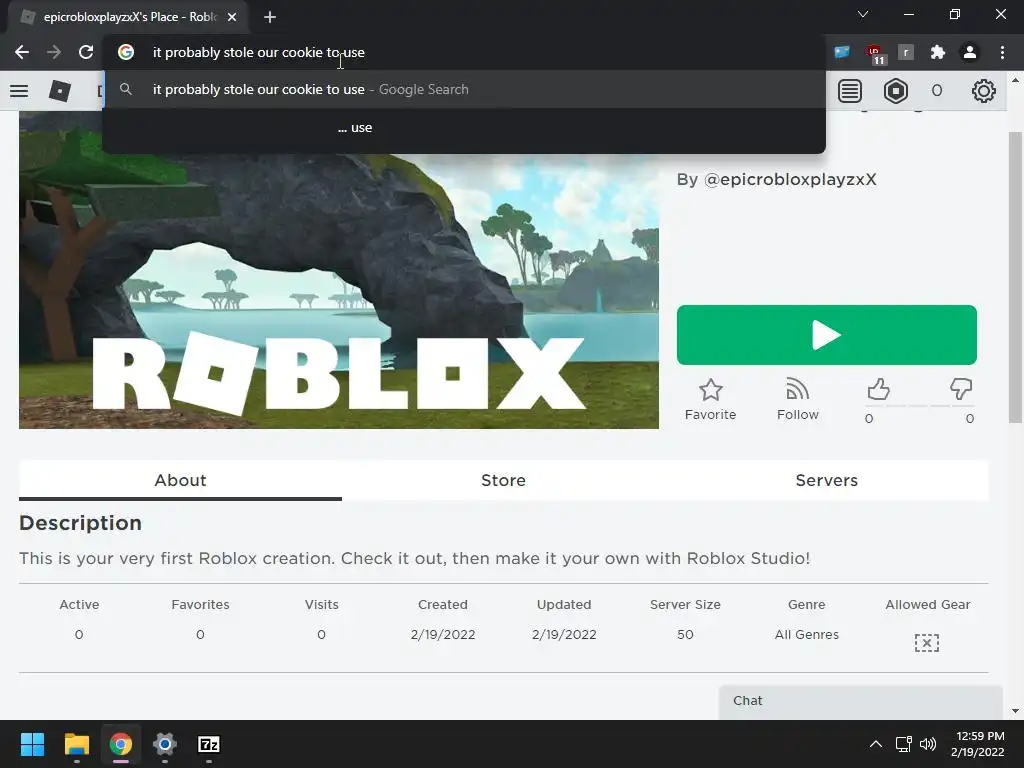Open File Explorer from the taskbar
The height and width of the screenshot is (768, 1024).
(x=76, y=744)
